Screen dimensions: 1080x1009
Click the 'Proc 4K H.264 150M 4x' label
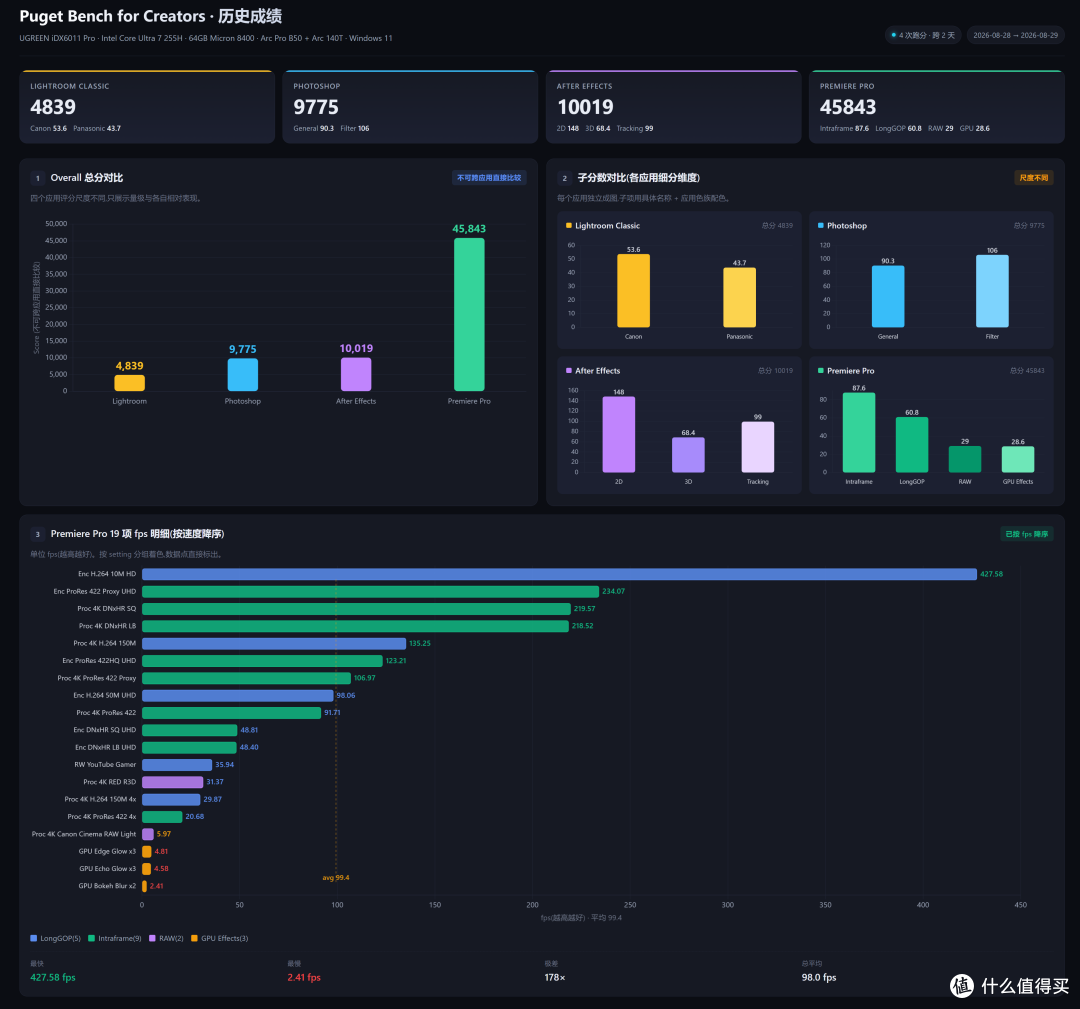coord(101,800)
